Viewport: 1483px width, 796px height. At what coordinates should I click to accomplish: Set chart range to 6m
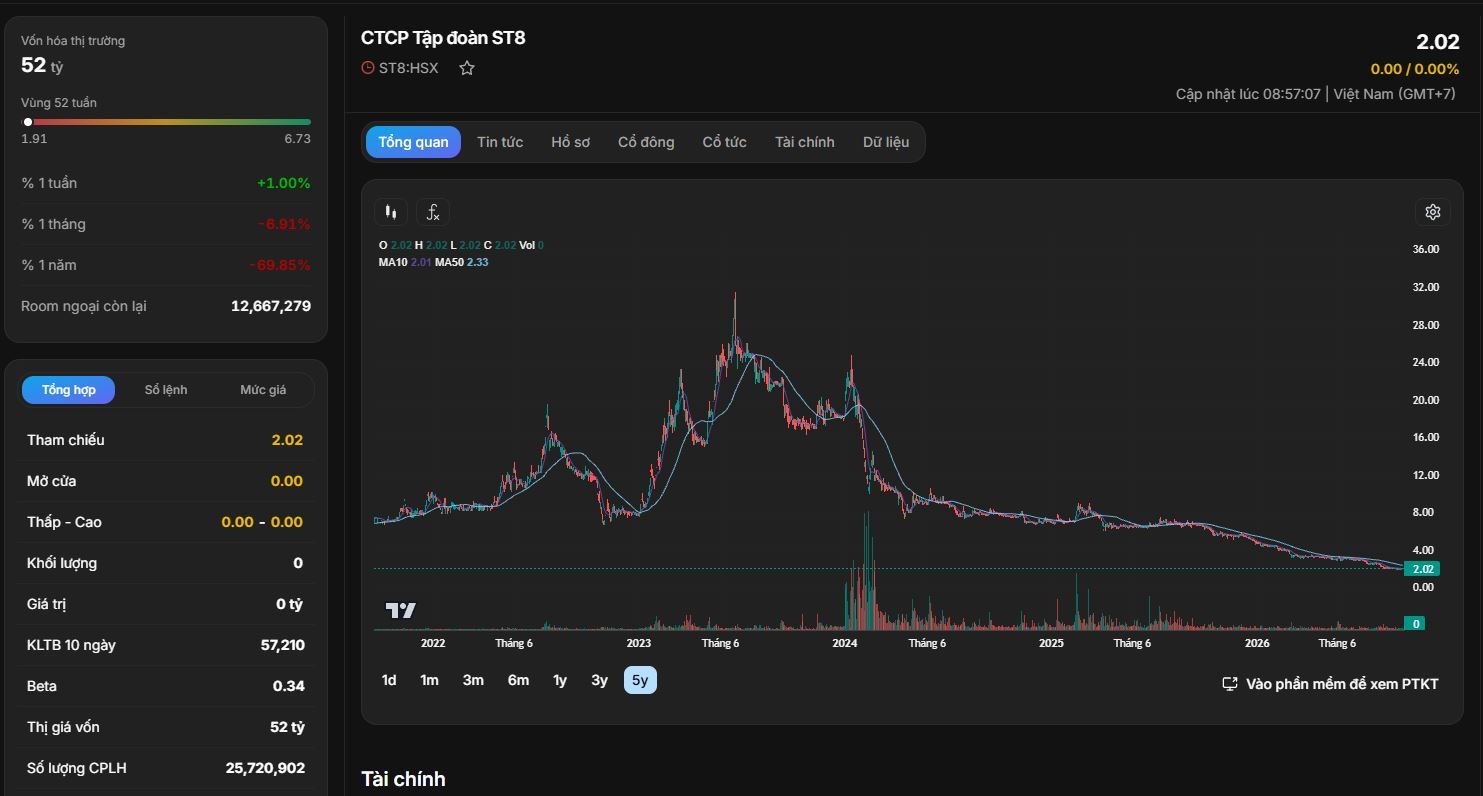[x=518, y=680]
